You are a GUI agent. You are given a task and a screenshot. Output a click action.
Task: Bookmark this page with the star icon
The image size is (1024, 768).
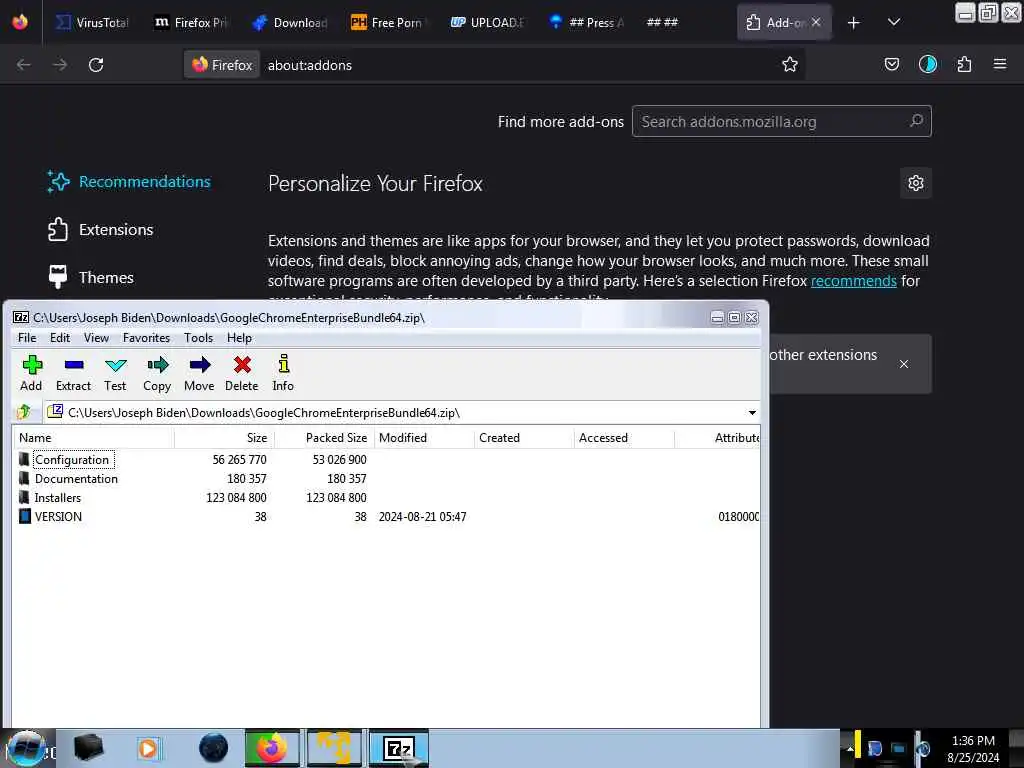(x=790, y=65)
